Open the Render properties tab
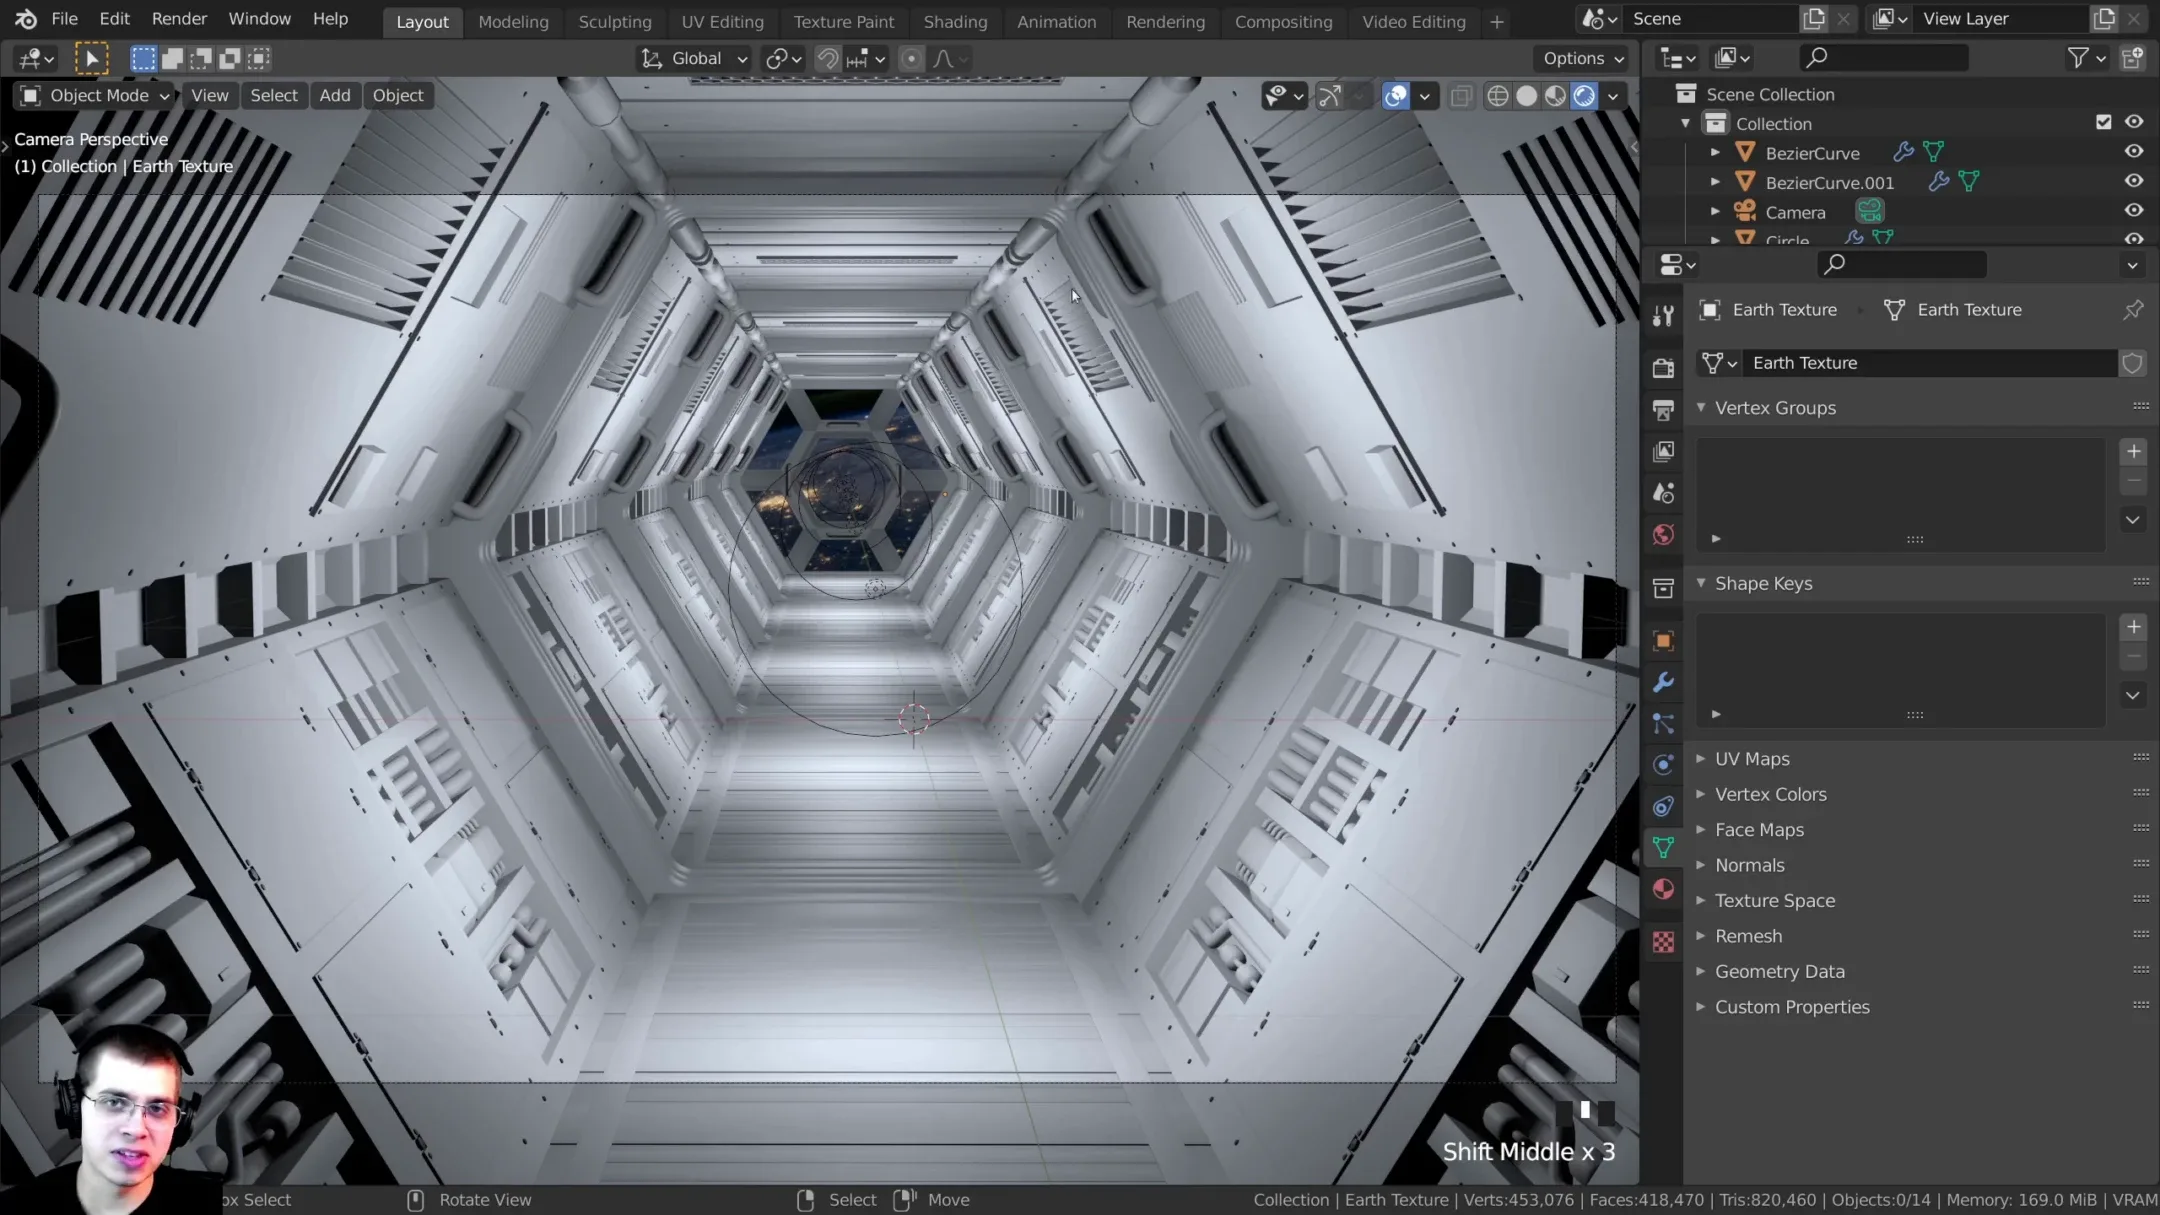The height and width of the screenshot is (1215, 2160). click(x=1663, y=366)
